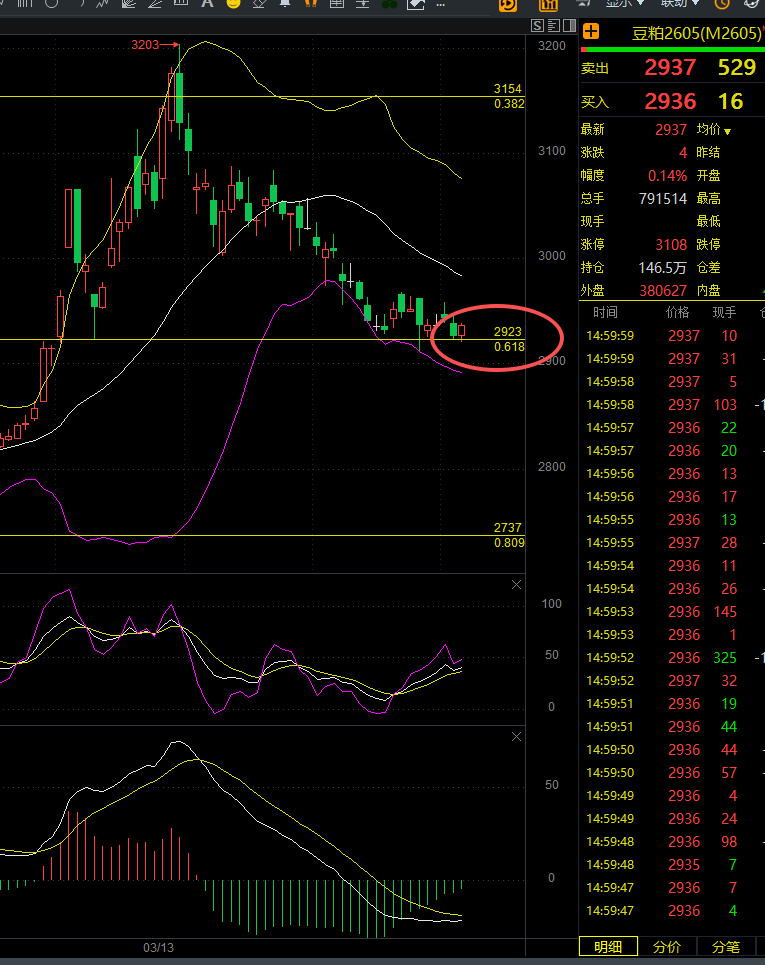
Task: Select the 14:59:55 trade with volume 28
Action: click(x=672, y=543)
